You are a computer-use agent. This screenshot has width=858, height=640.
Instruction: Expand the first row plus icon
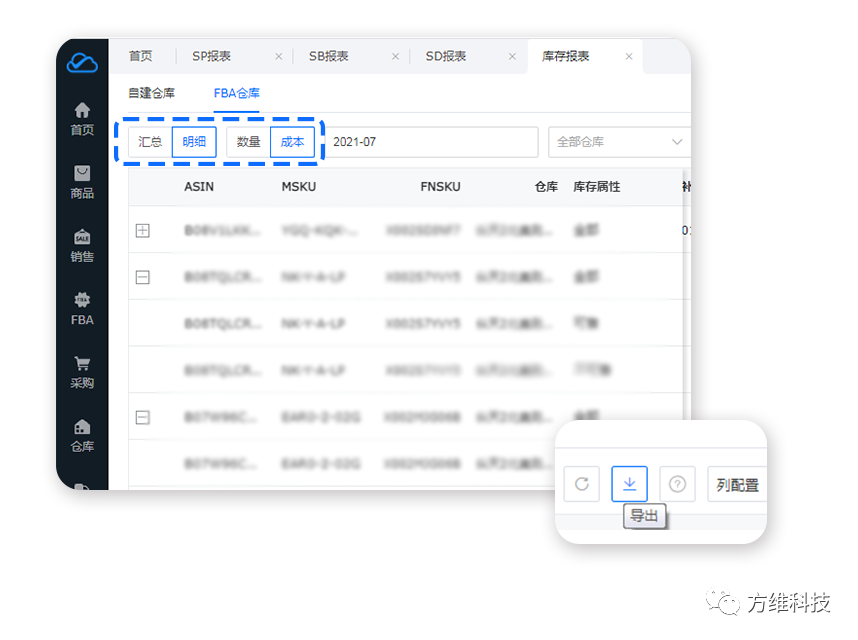(143, 231)
